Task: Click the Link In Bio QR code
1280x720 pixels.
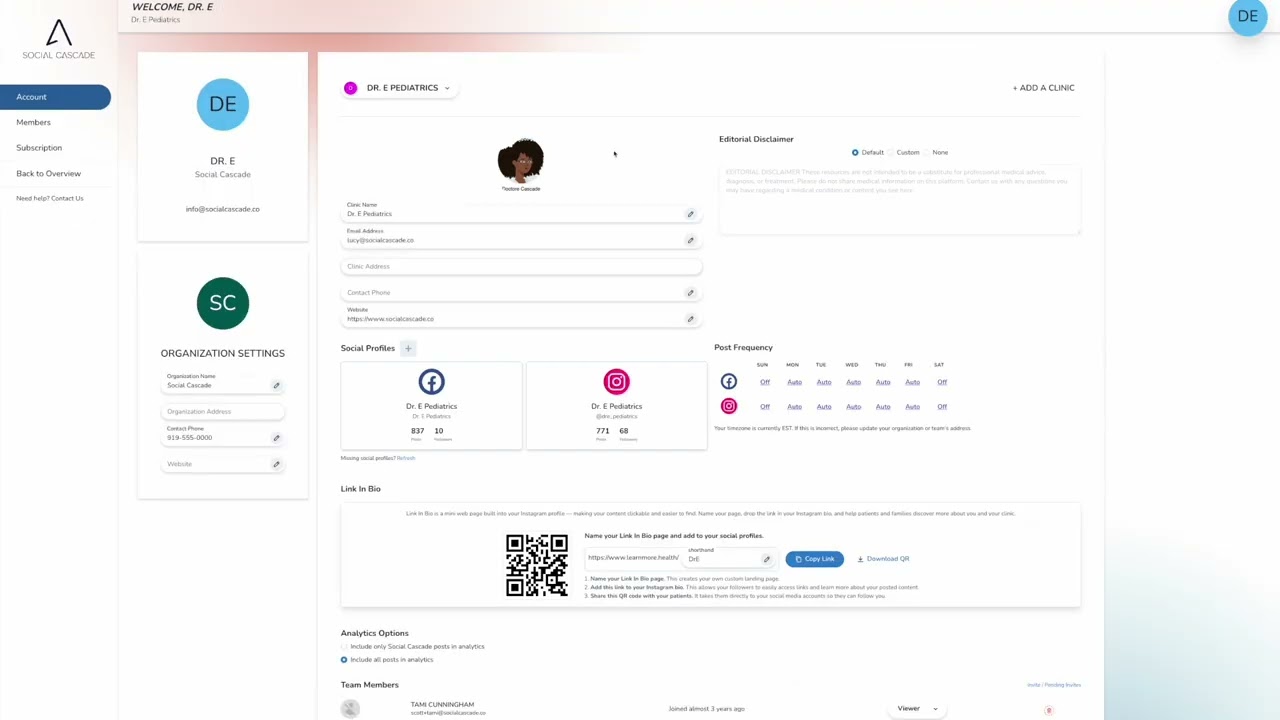Action: [x=537, y=565]
